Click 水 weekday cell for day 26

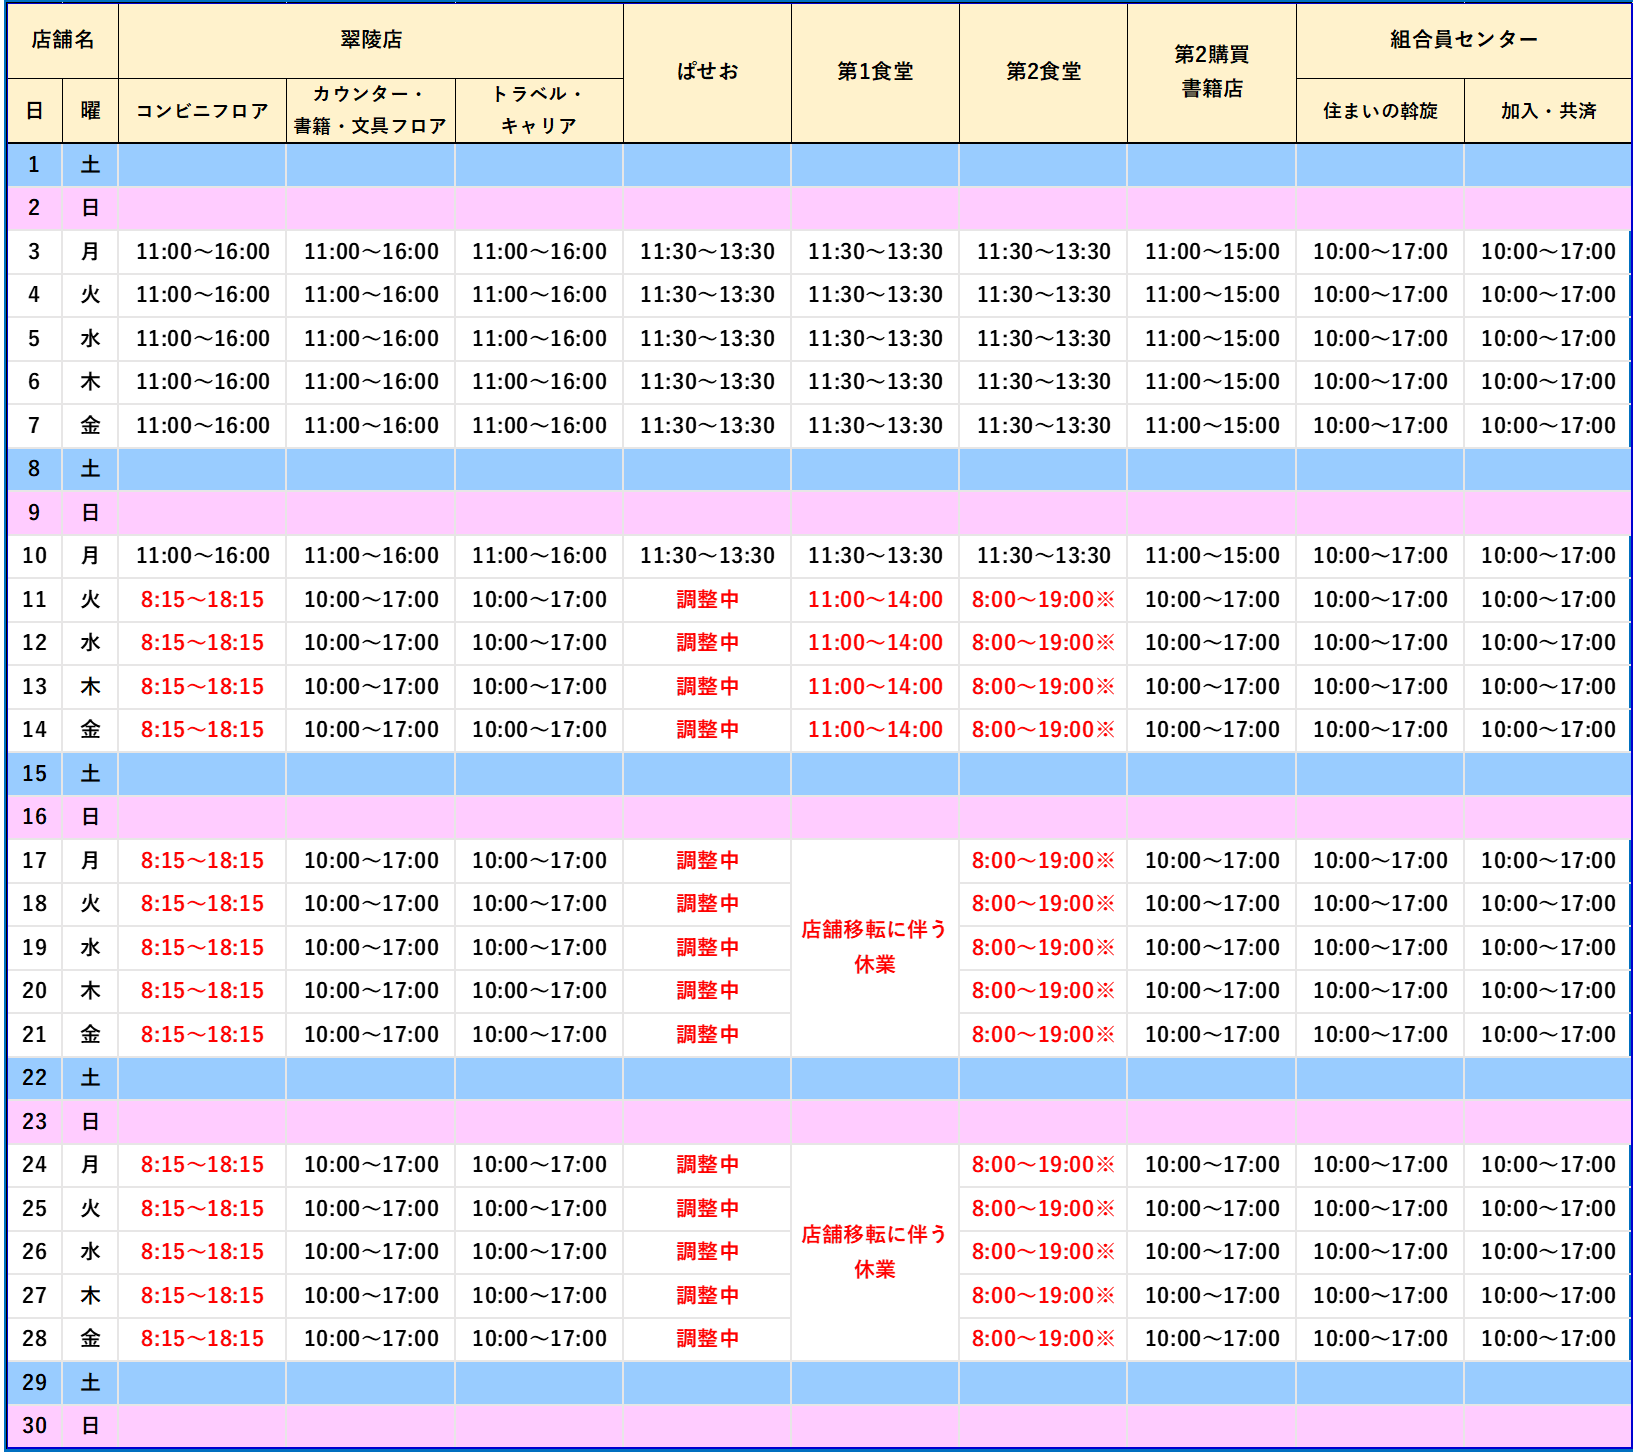90,1252
